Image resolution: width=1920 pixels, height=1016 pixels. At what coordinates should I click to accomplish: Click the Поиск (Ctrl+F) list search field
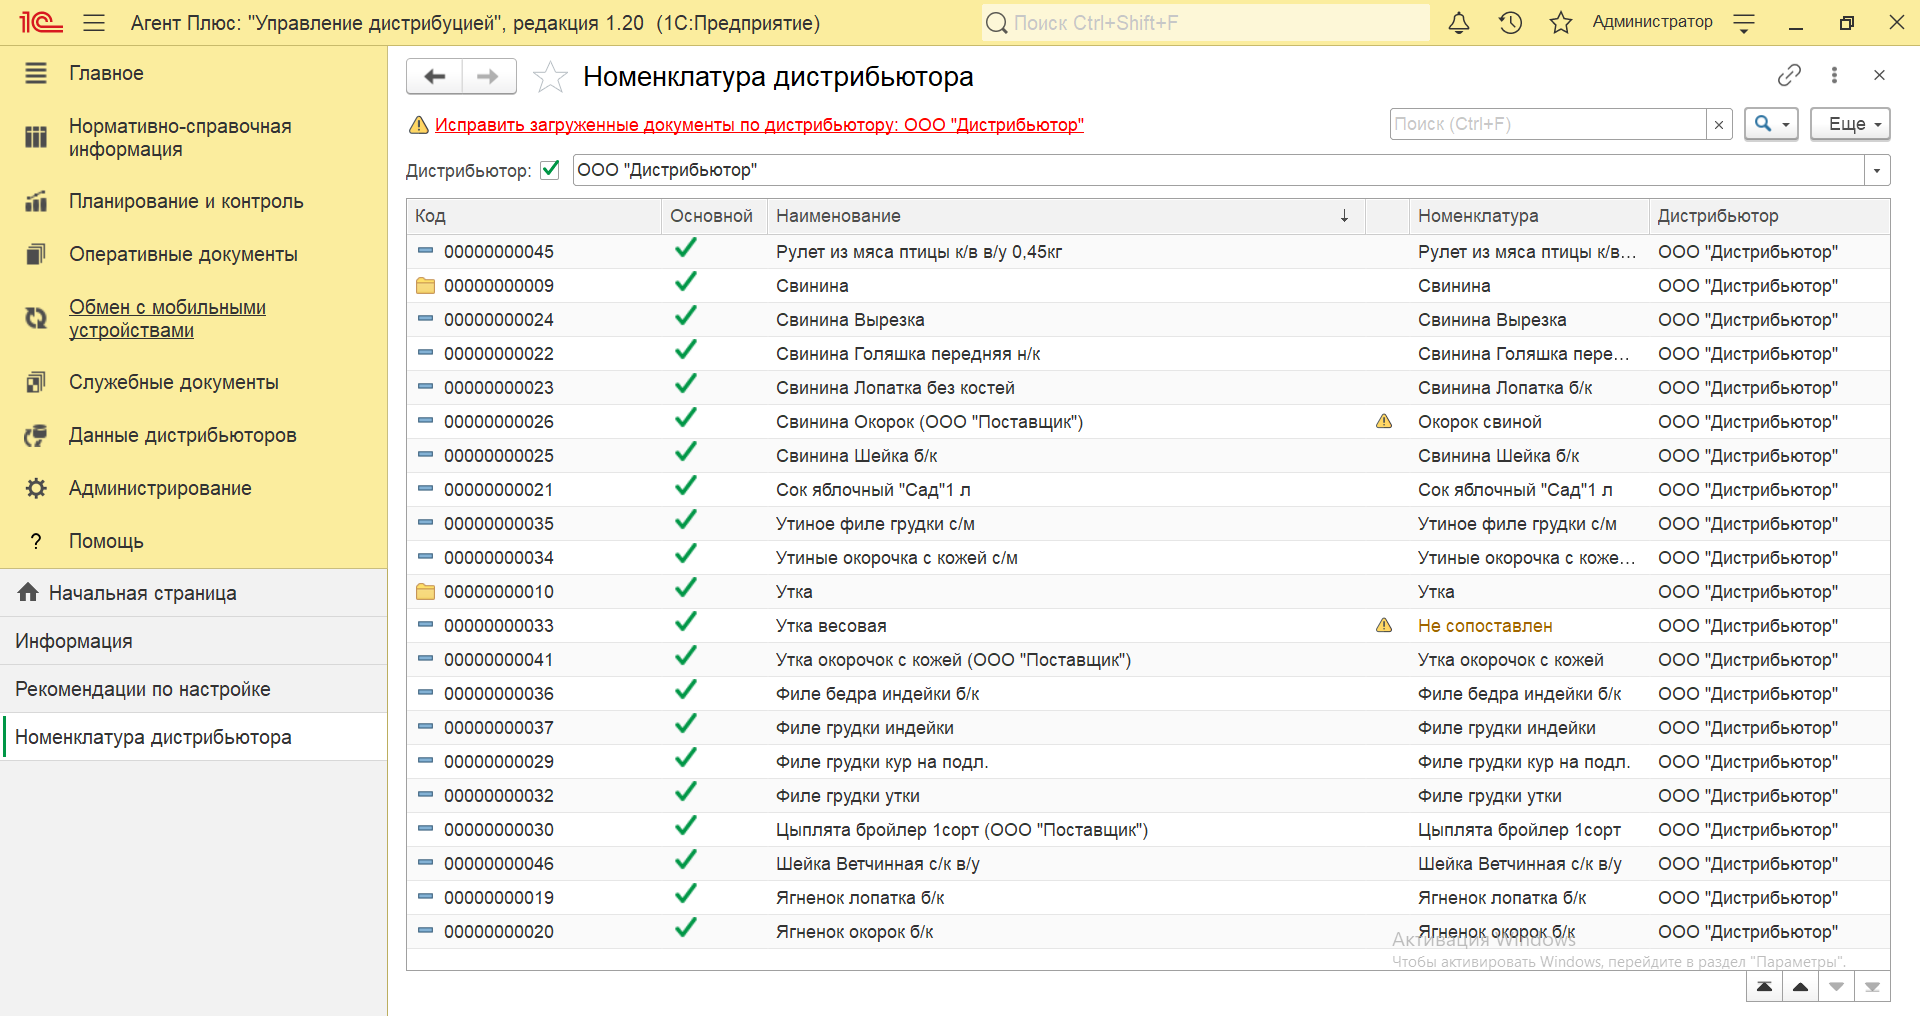click(x=1548, y=124)
